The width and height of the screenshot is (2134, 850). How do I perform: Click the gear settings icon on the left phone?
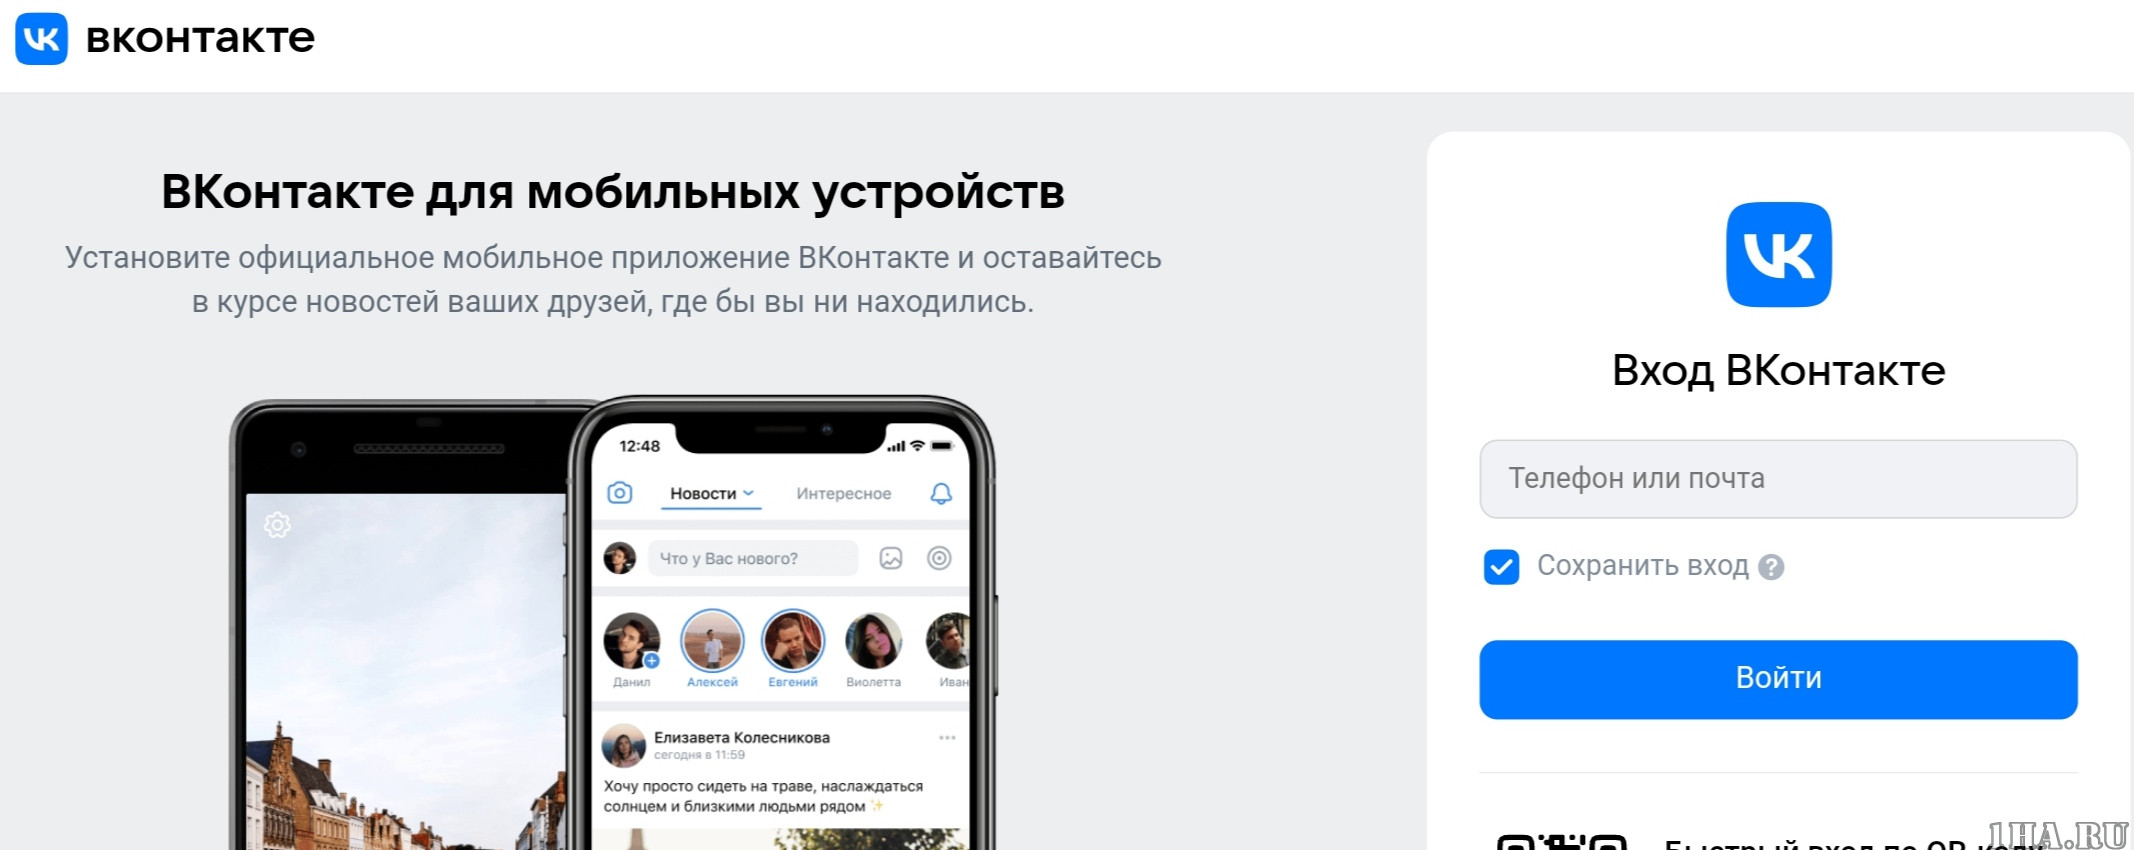tap(277, 525)
